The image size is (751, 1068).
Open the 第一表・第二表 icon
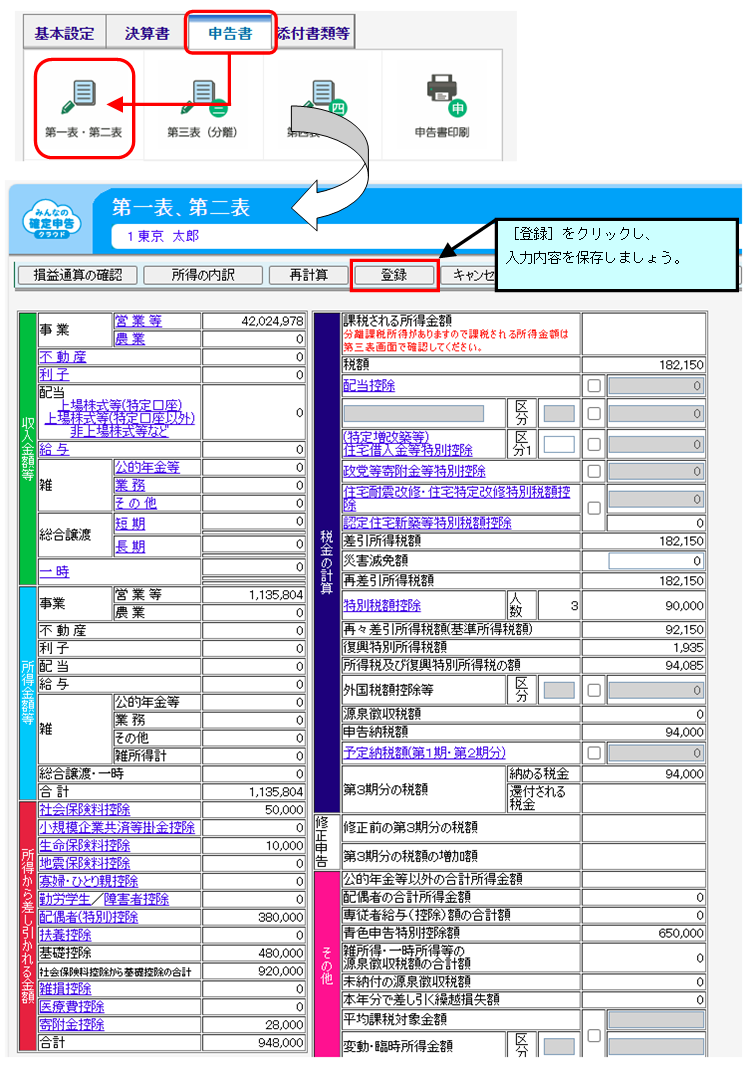84,109
